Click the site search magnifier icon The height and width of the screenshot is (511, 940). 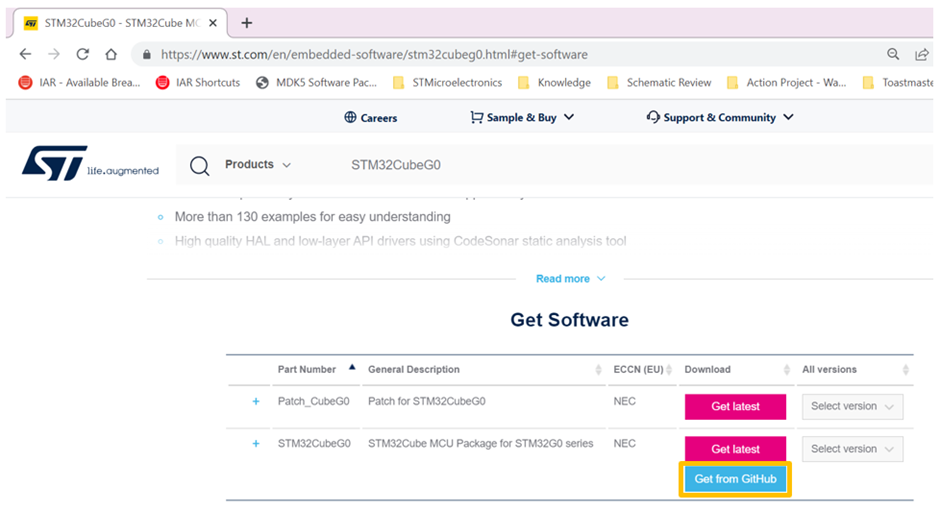tap(200, 165)
